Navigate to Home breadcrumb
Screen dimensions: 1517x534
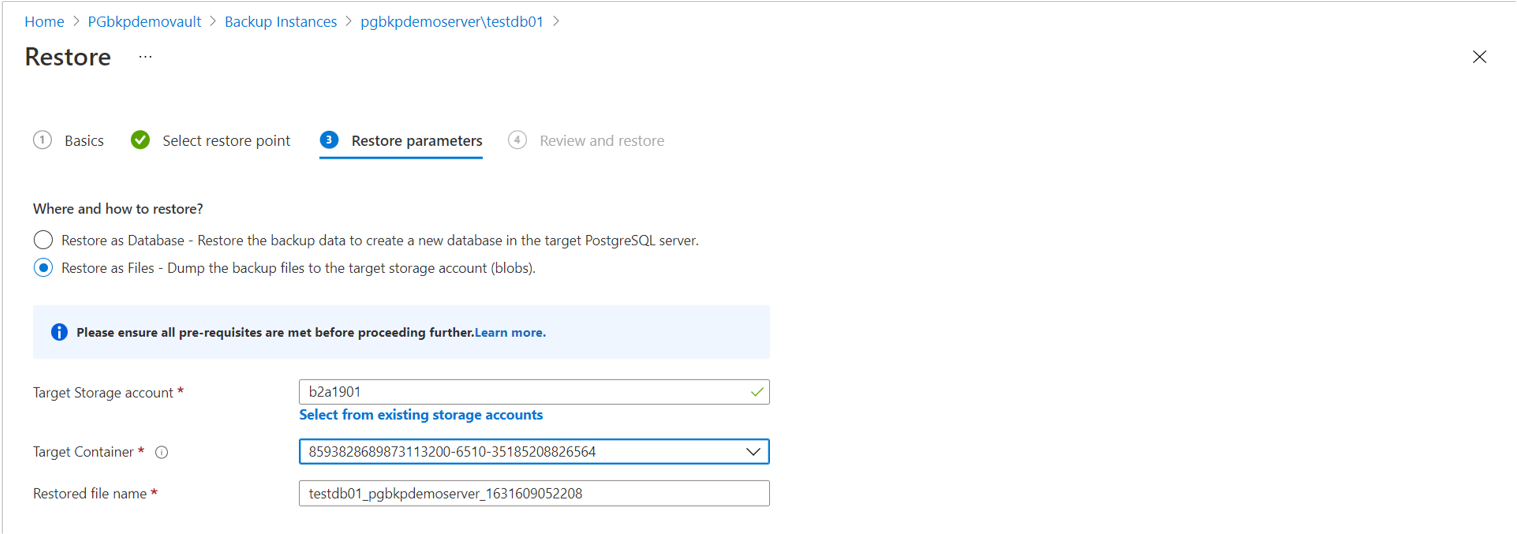(x=44, y=21)
